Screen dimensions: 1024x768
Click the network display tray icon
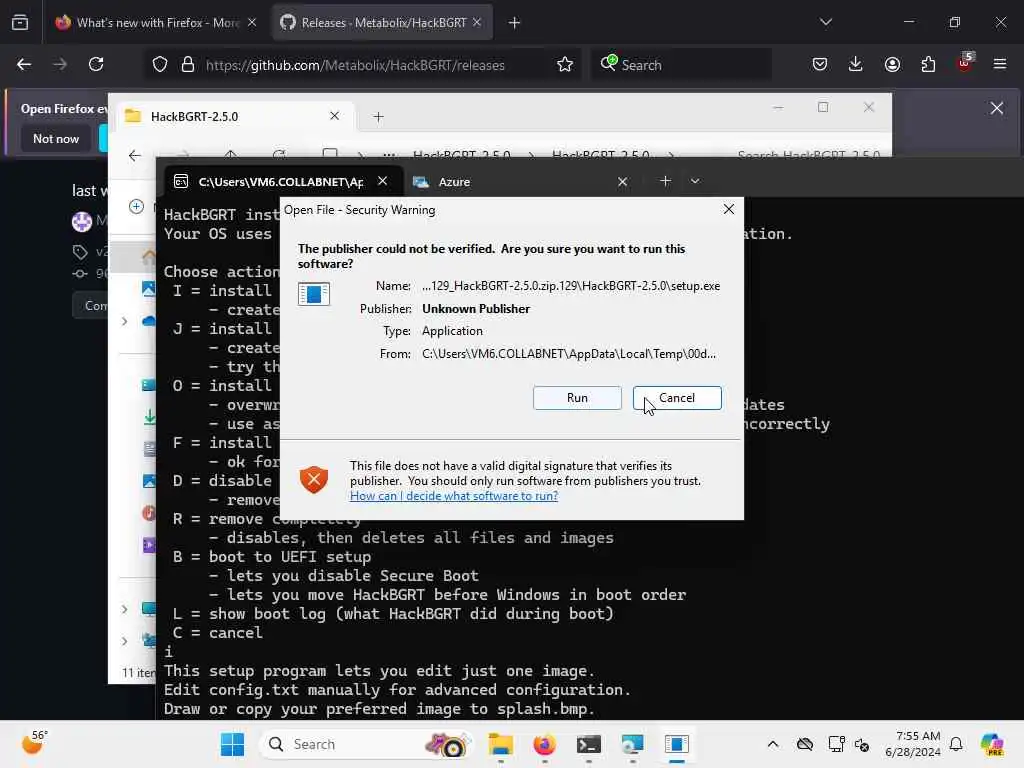(836, 744)
